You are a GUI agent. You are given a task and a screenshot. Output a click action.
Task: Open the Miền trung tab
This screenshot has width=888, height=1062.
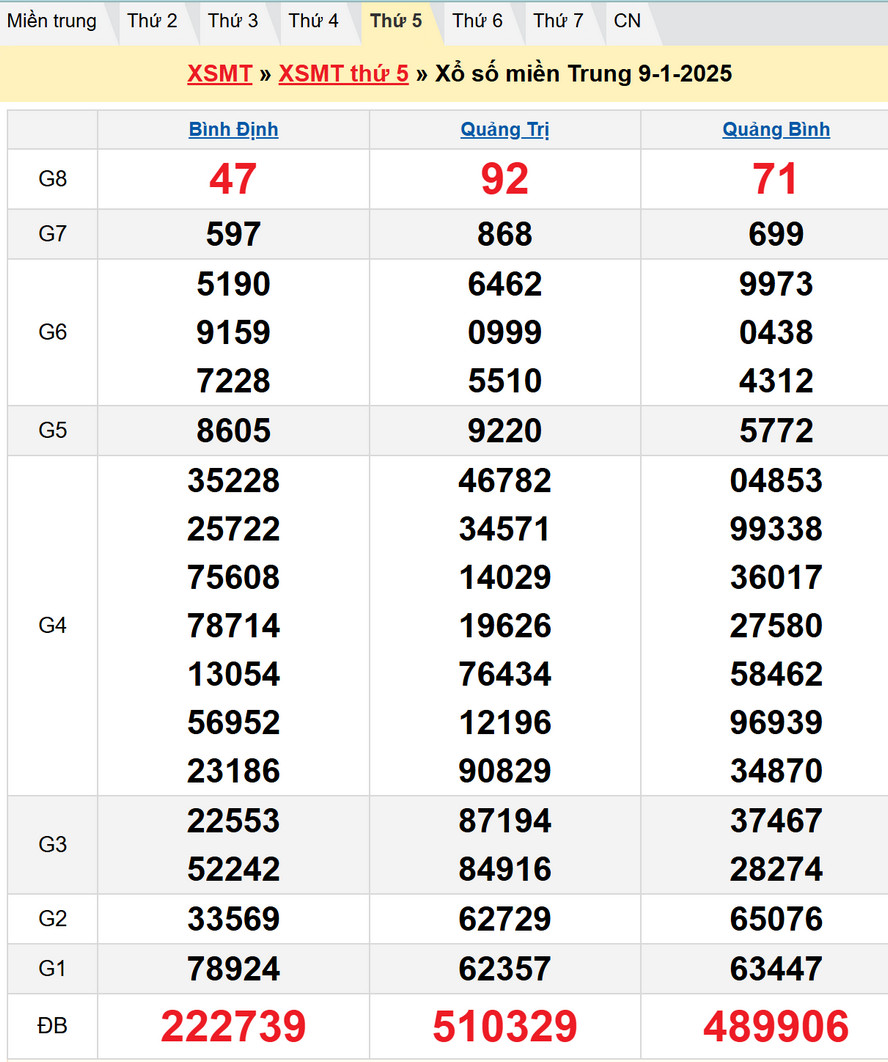52,21
